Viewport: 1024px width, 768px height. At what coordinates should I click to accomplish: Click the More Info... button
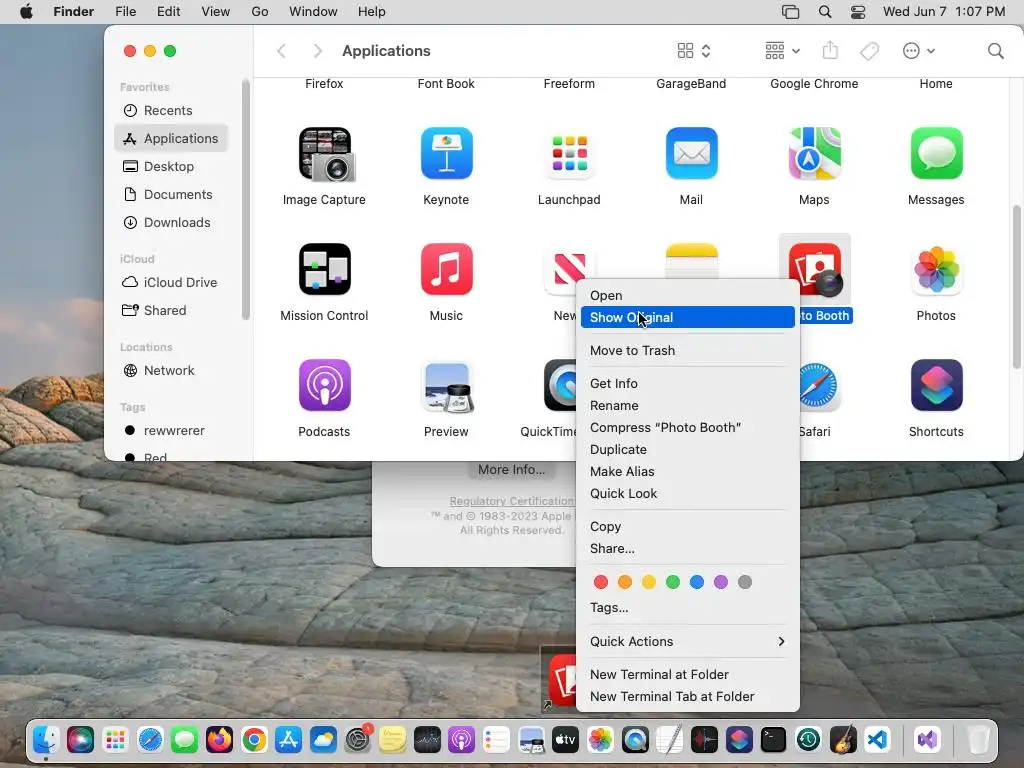511,470
